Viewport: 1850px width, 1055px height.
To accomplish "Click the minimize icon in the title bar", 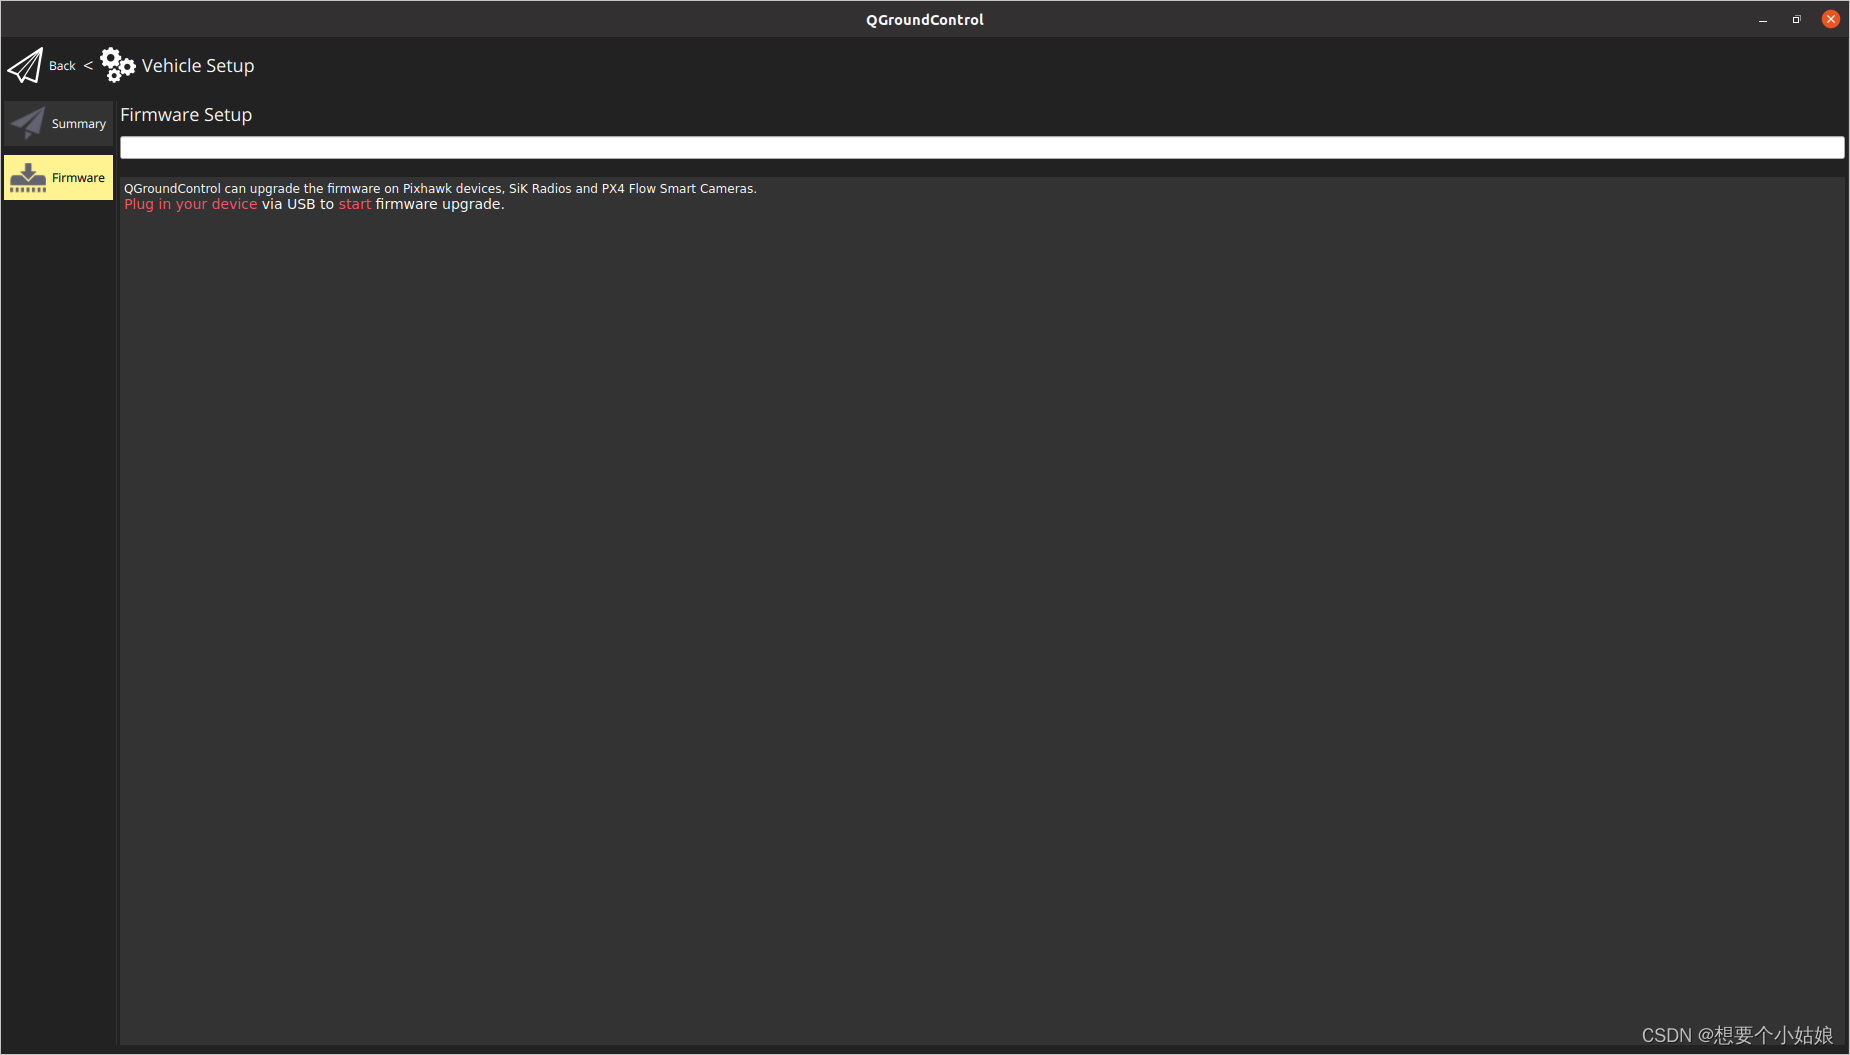I will 1762,19.
